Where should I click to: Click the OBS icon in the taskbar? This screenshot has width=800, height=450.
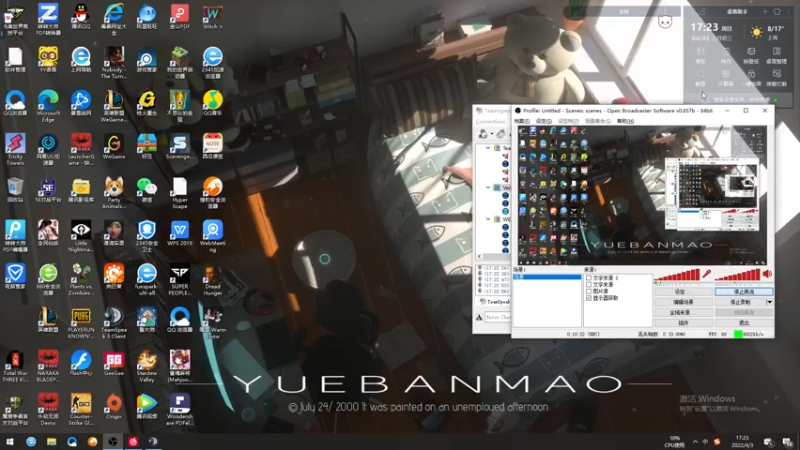[x=113, y=442]
